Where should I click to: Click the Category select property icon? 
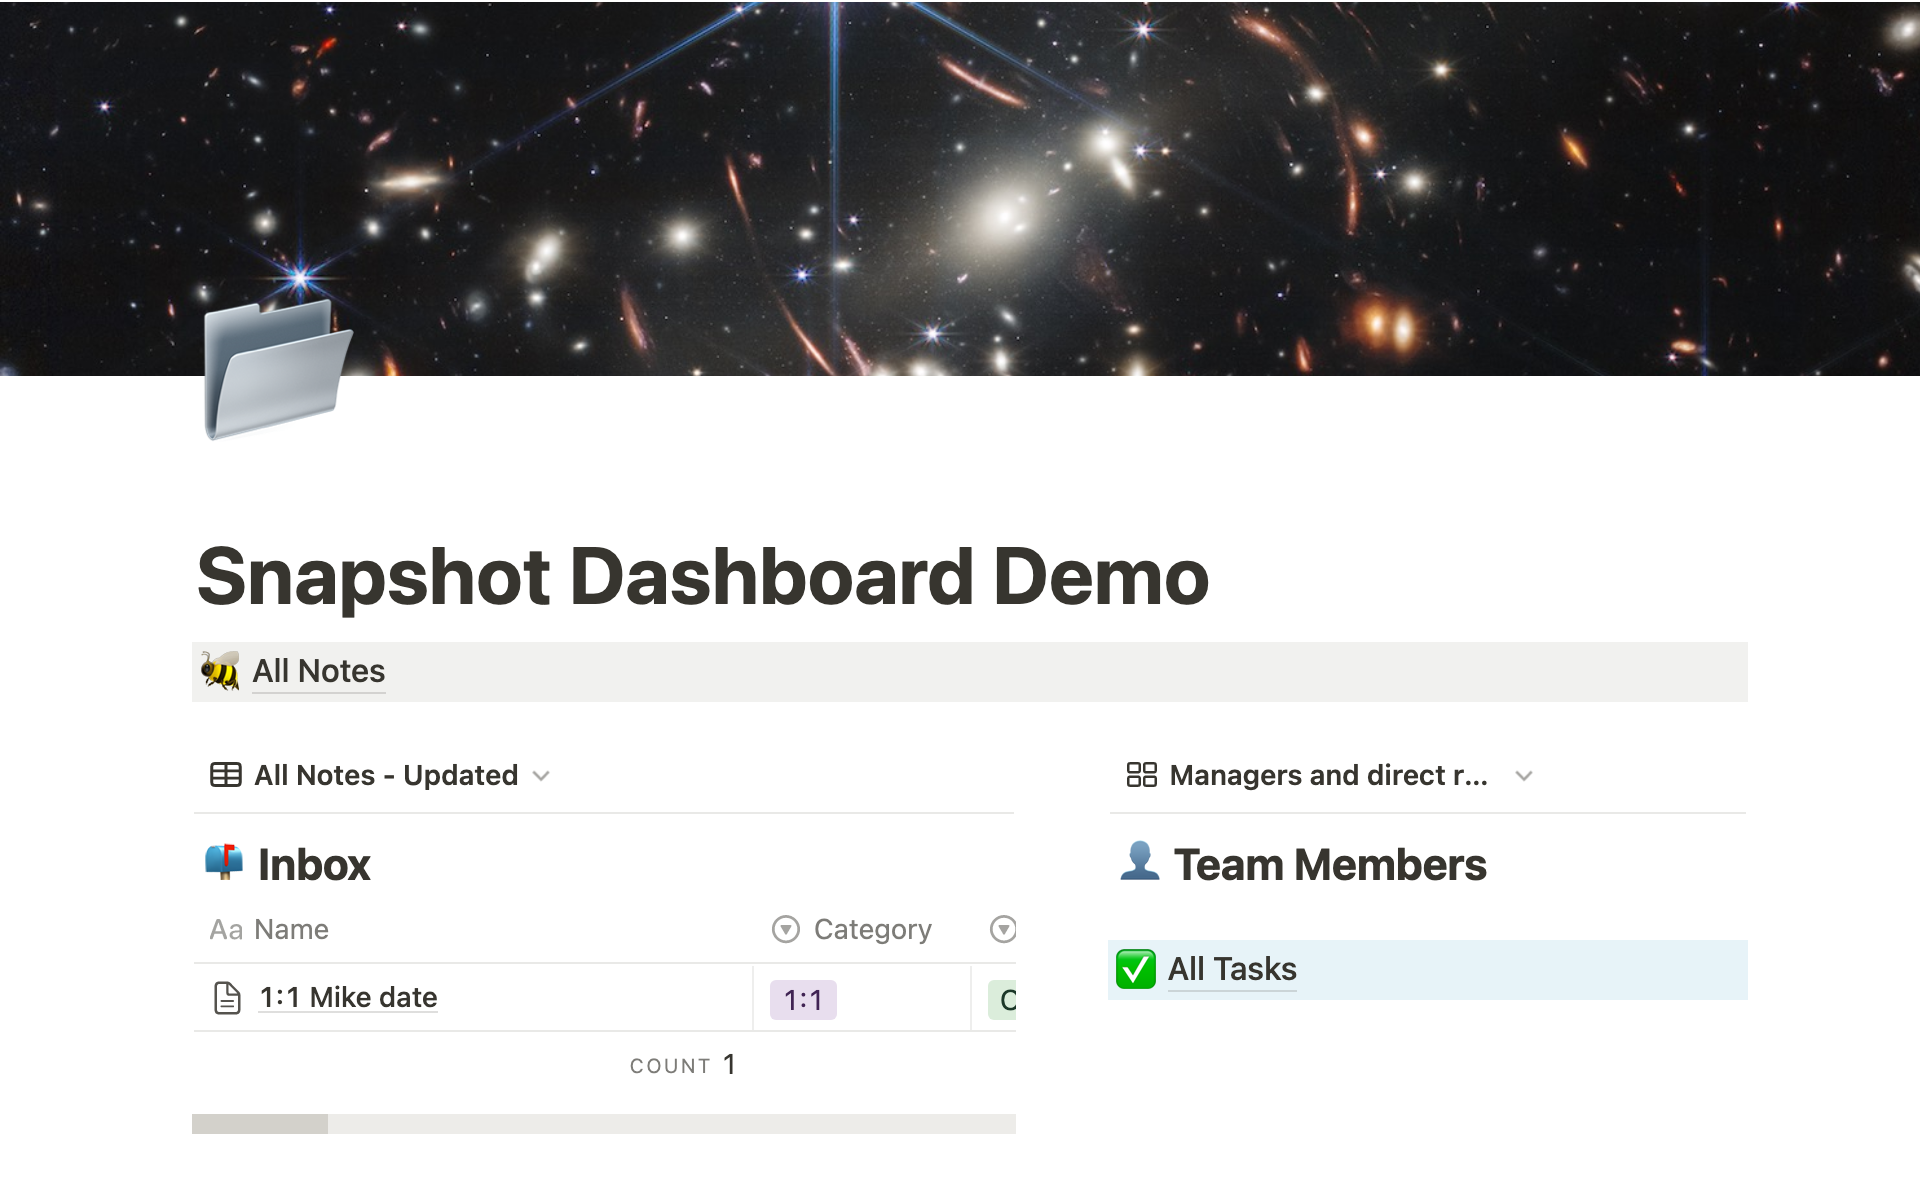pos(786,930)
